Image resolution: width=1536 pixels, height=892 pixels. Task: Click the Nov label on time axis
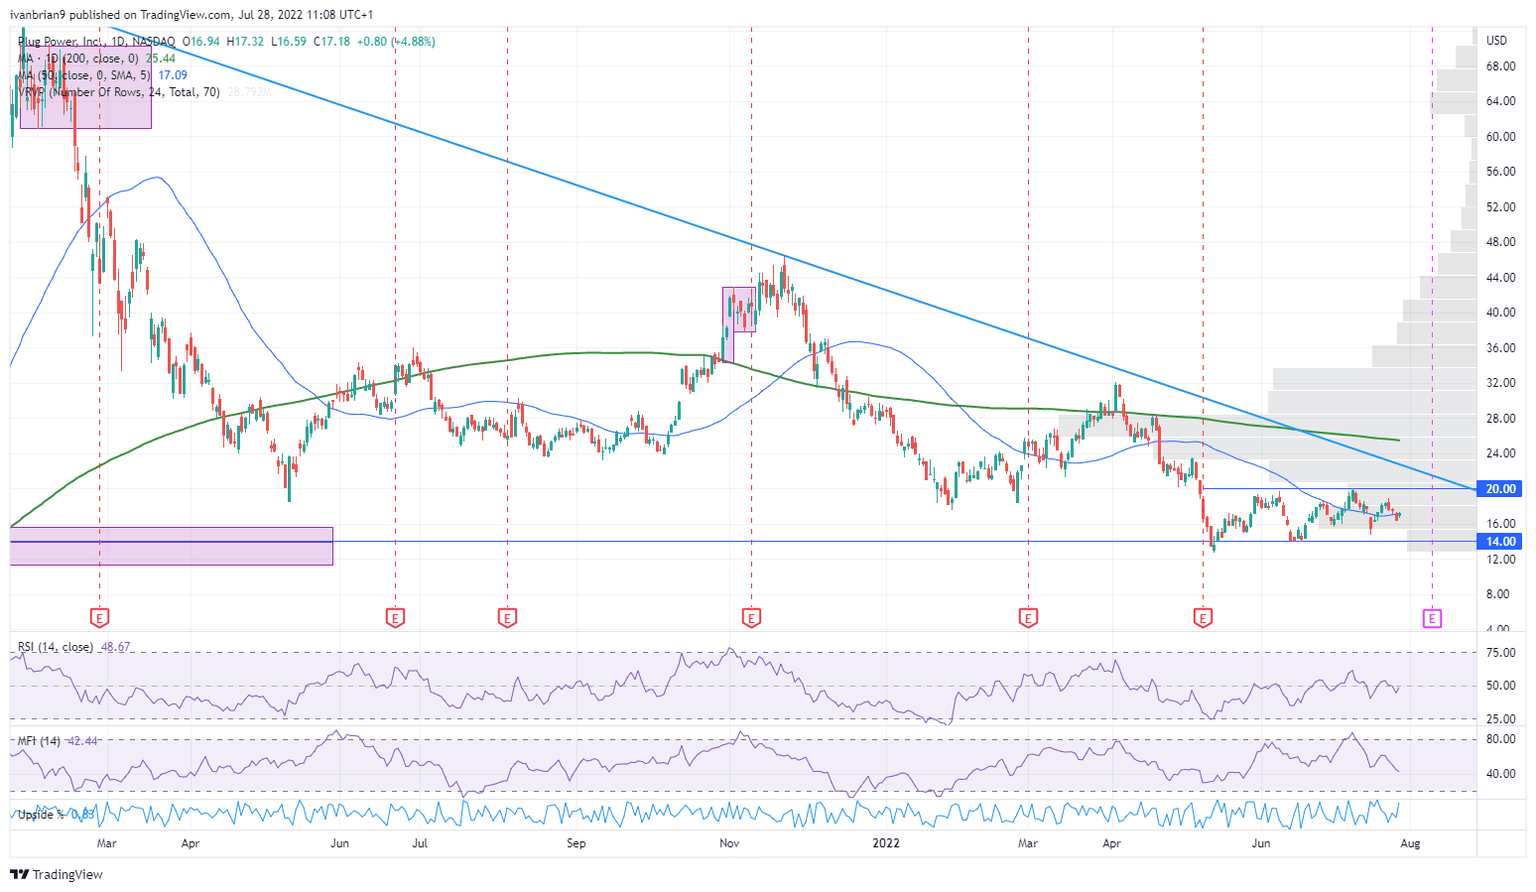coord(730,843)
